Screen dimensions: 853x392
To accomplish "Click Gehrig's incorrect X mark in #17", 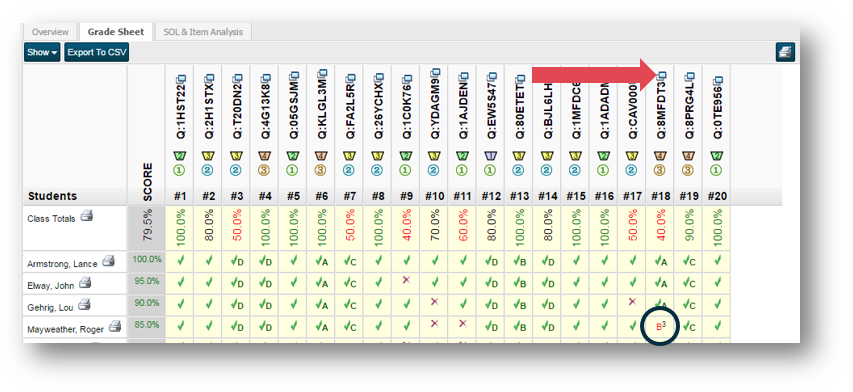I will 632,301.
